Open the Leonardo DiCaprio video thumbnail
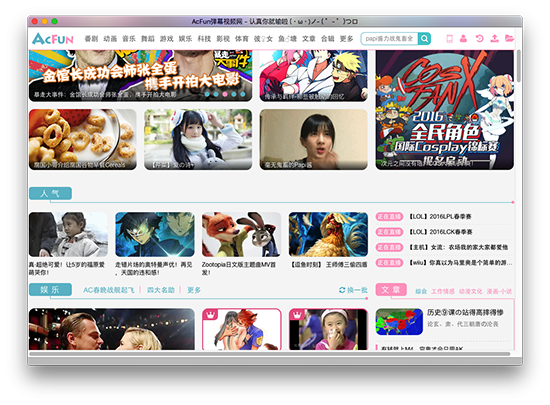 click(x=112, y=329)
